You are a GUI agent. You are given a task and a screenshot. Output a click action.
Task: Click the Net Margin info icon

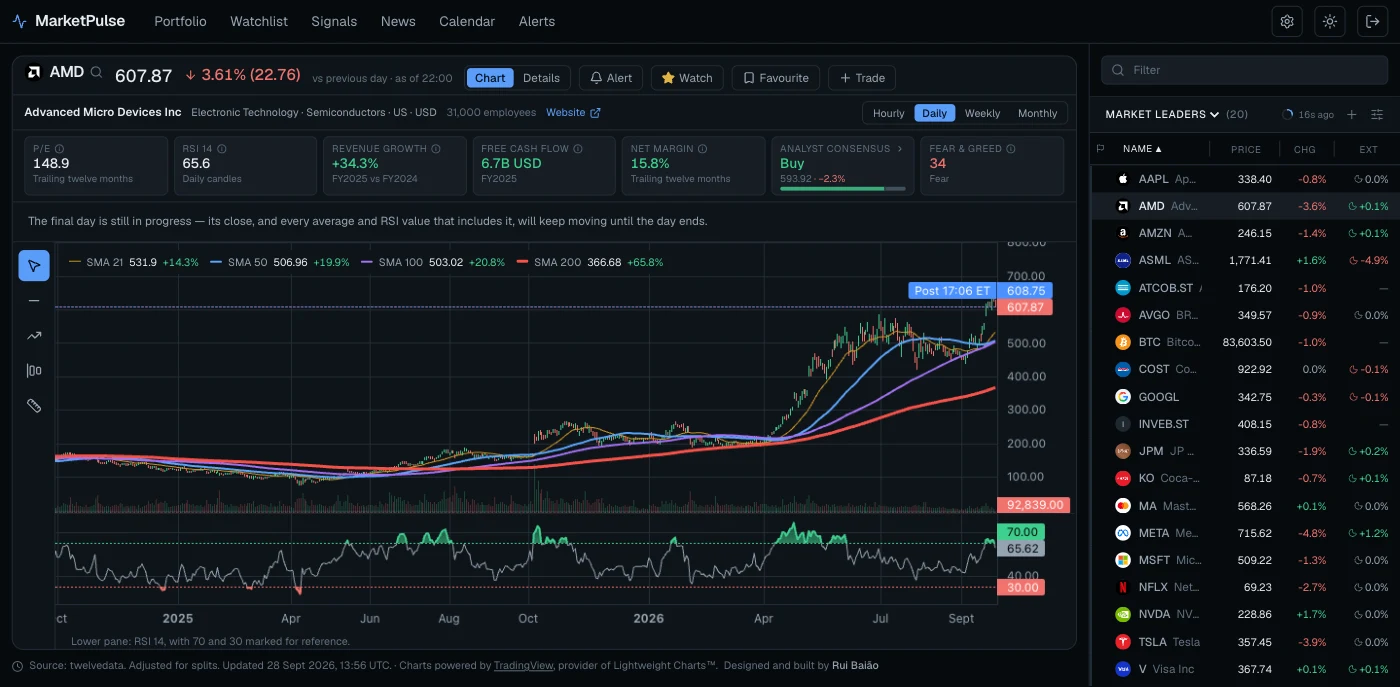(x=703, y=149)
